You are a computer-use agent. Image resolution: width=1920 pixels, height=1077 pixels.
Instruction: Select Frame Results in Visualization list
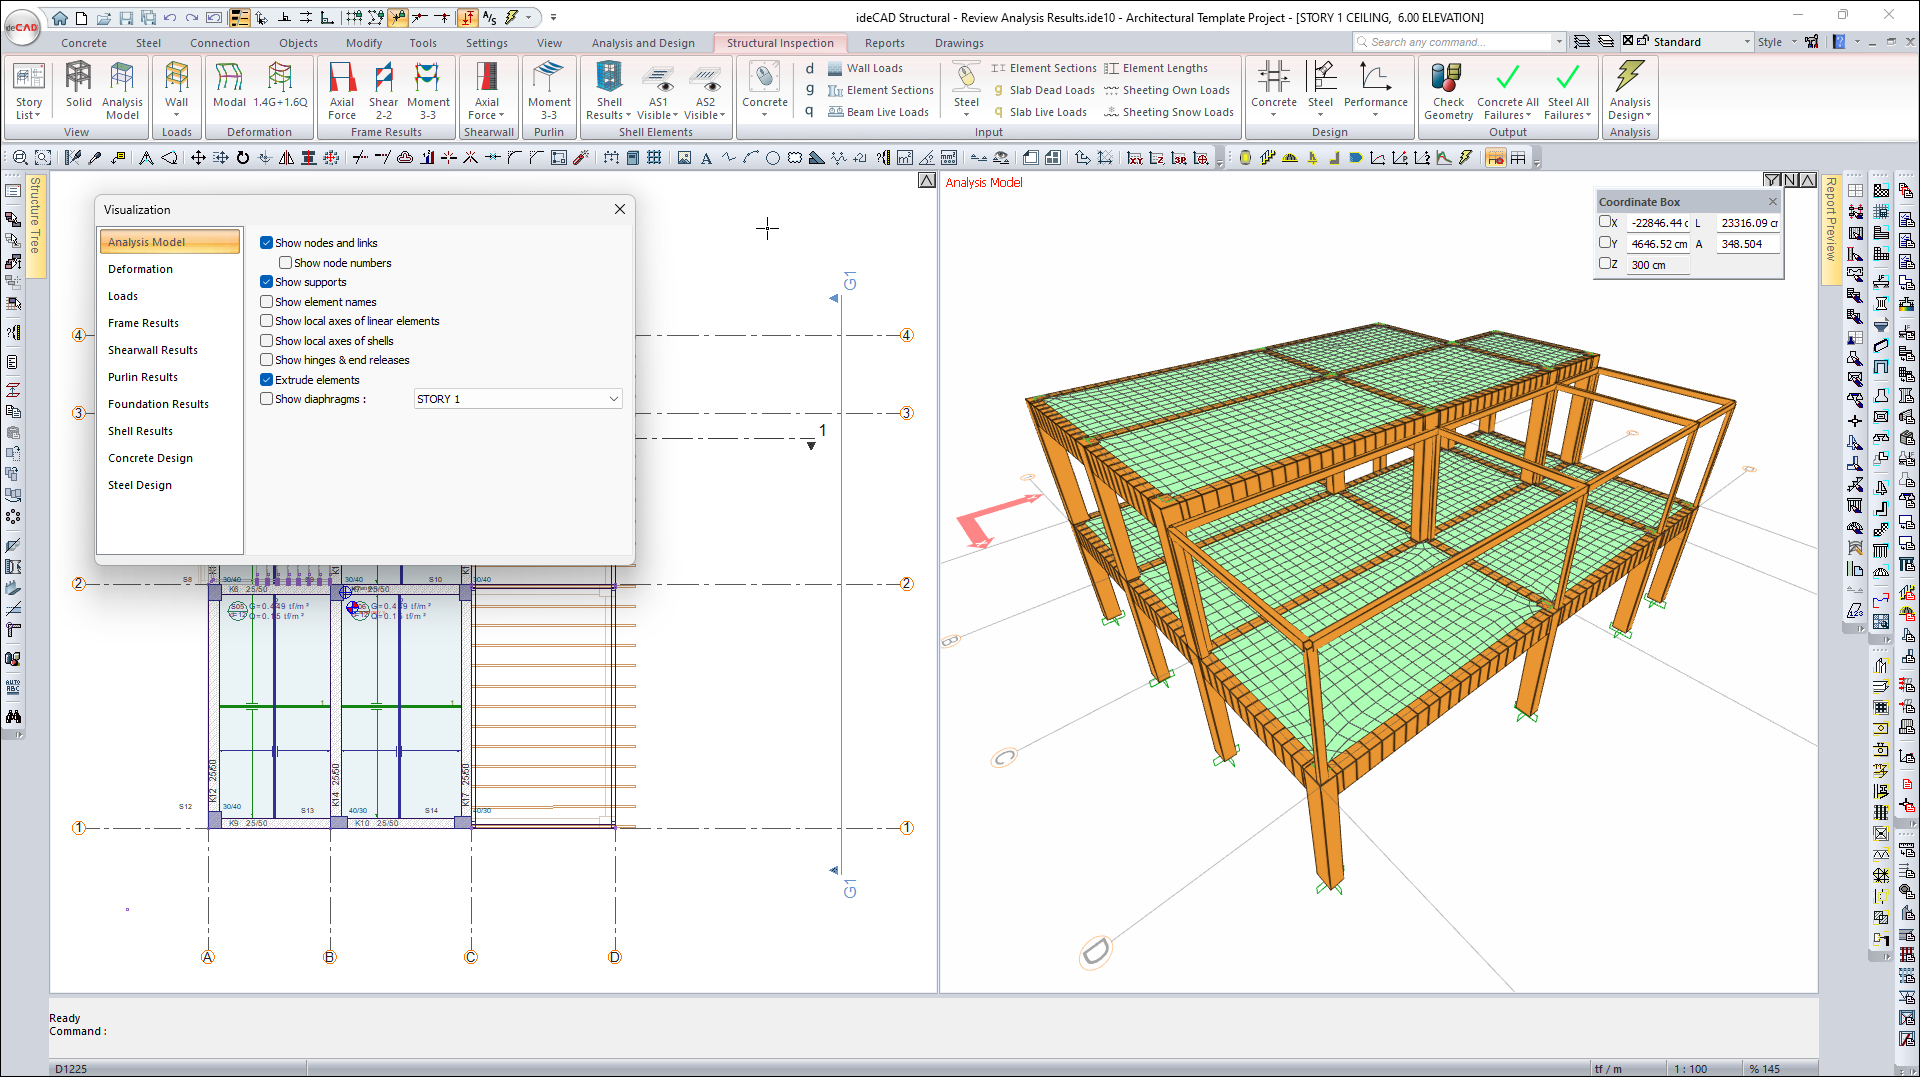pyautogui.click(x=144, y=323)
